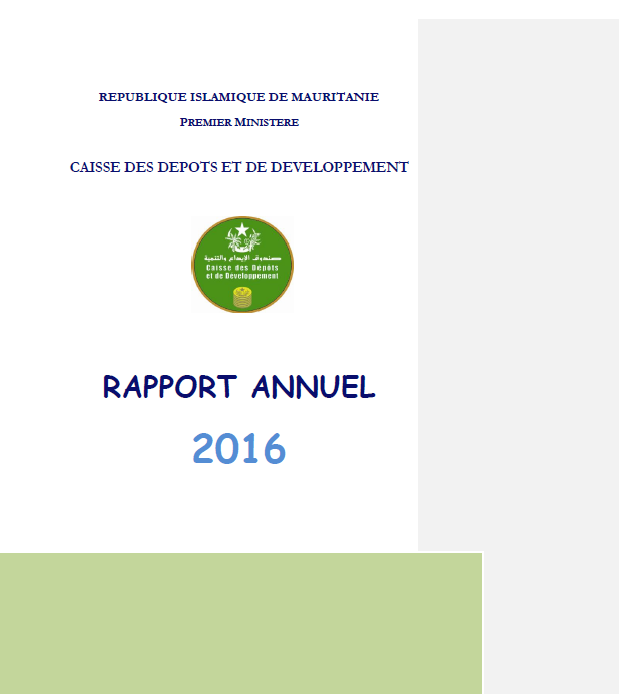Click the "RAPPORT ANNUEL" title text
This screenshot has height=694, width=619.
pyautogui.click(x=239, y=387)
